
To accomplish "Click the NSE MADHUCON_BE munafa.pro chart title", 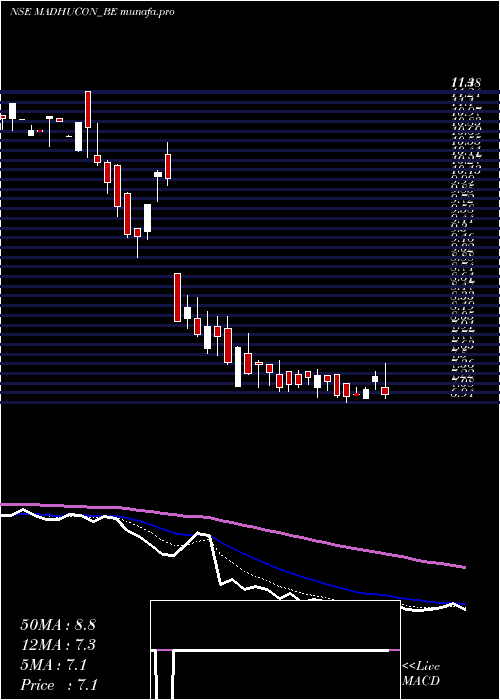I will 92,12.
